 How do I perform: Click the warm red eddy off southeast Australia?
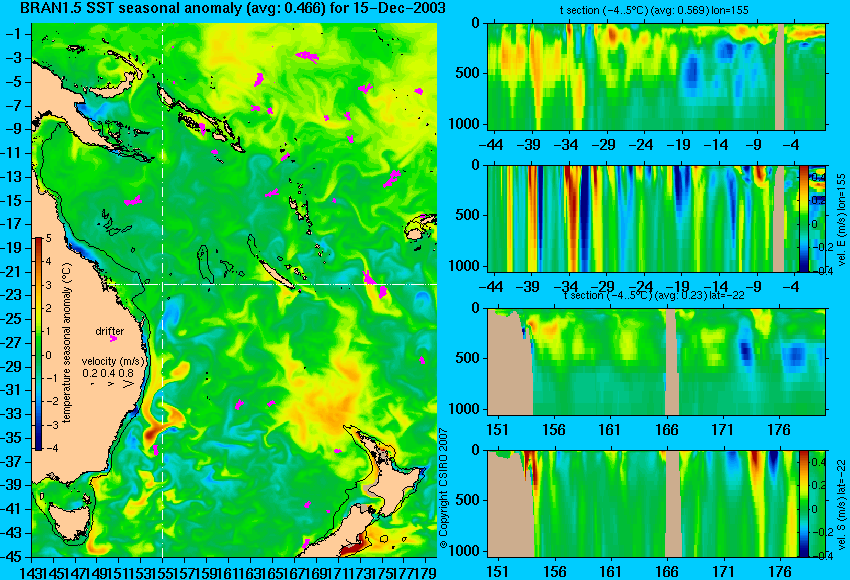[x=154, y=432]
